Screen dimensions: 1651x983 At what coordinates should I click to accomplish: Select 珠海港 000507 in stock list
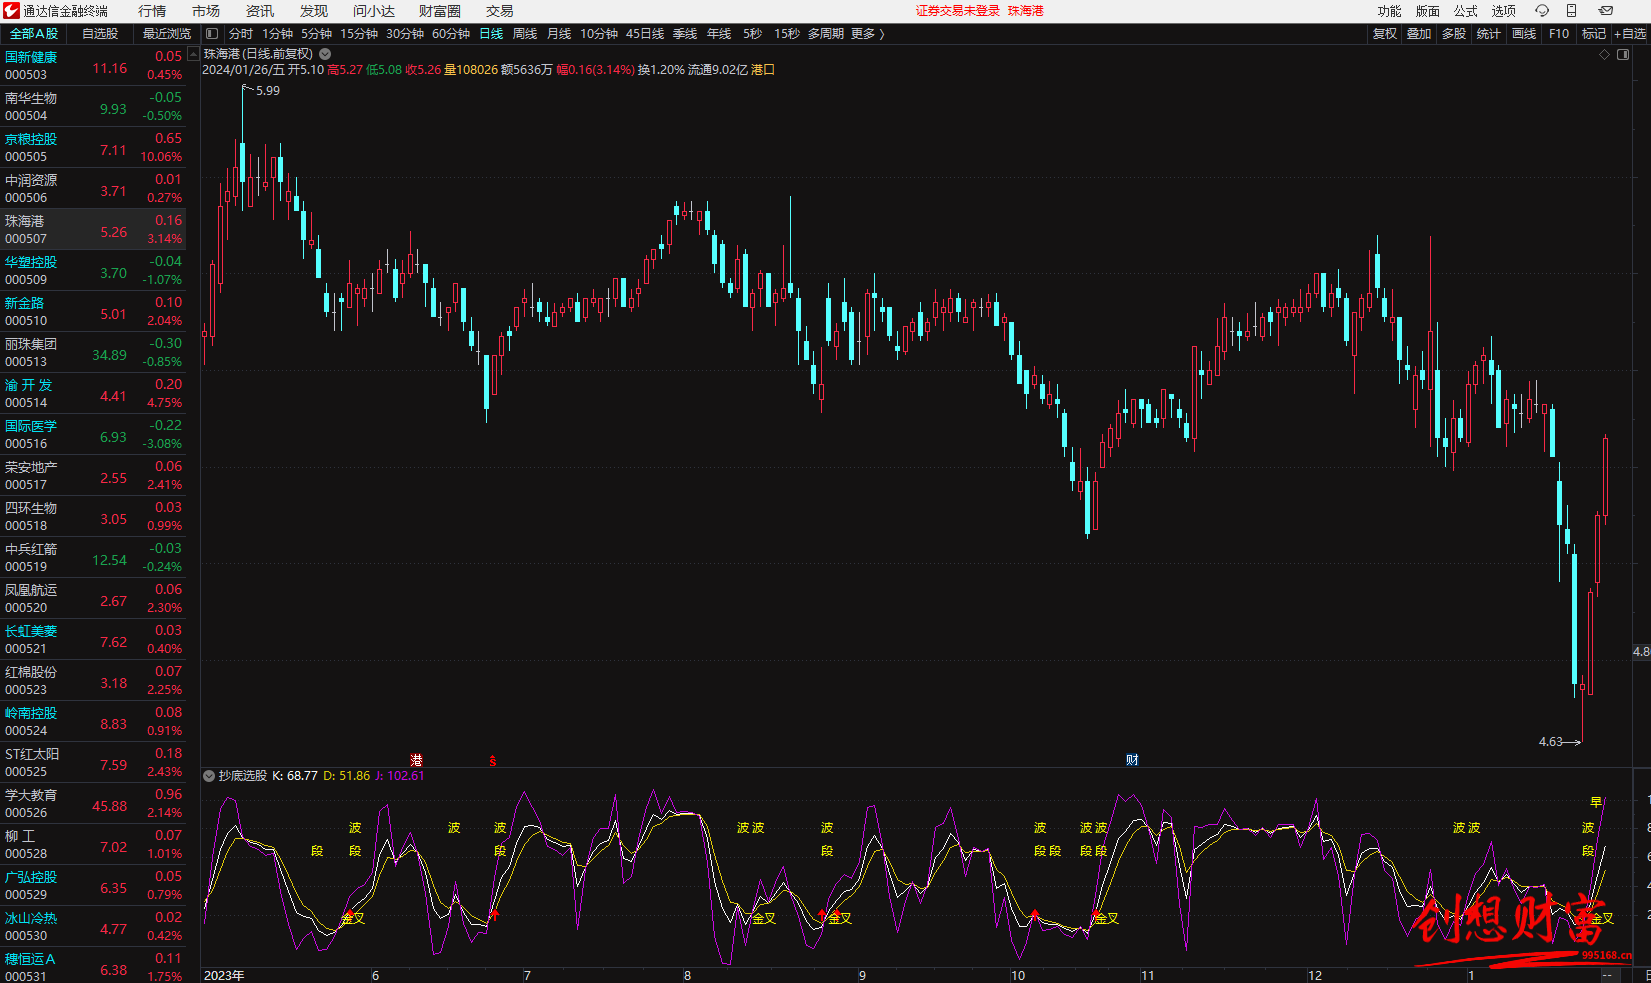93,229
